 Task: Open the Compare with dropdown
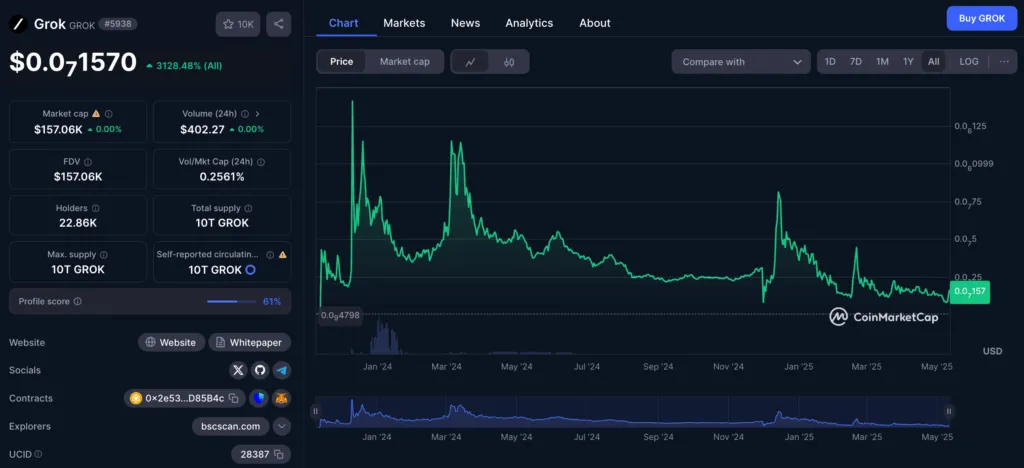click(741, 62)
